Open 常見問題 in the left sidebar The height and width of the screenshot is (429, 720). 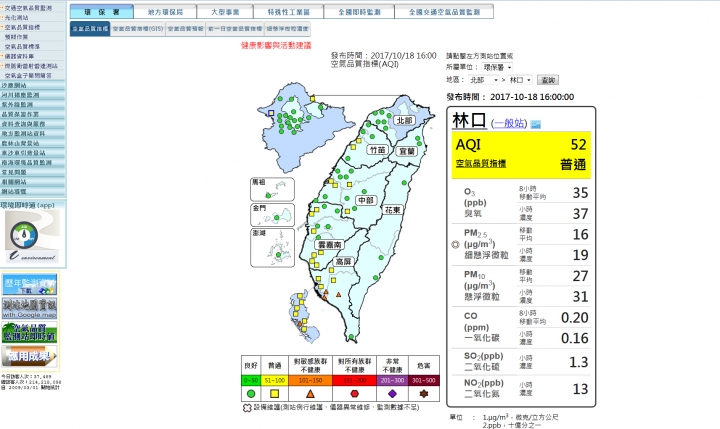pyautogui.click(x=14, y=172)
